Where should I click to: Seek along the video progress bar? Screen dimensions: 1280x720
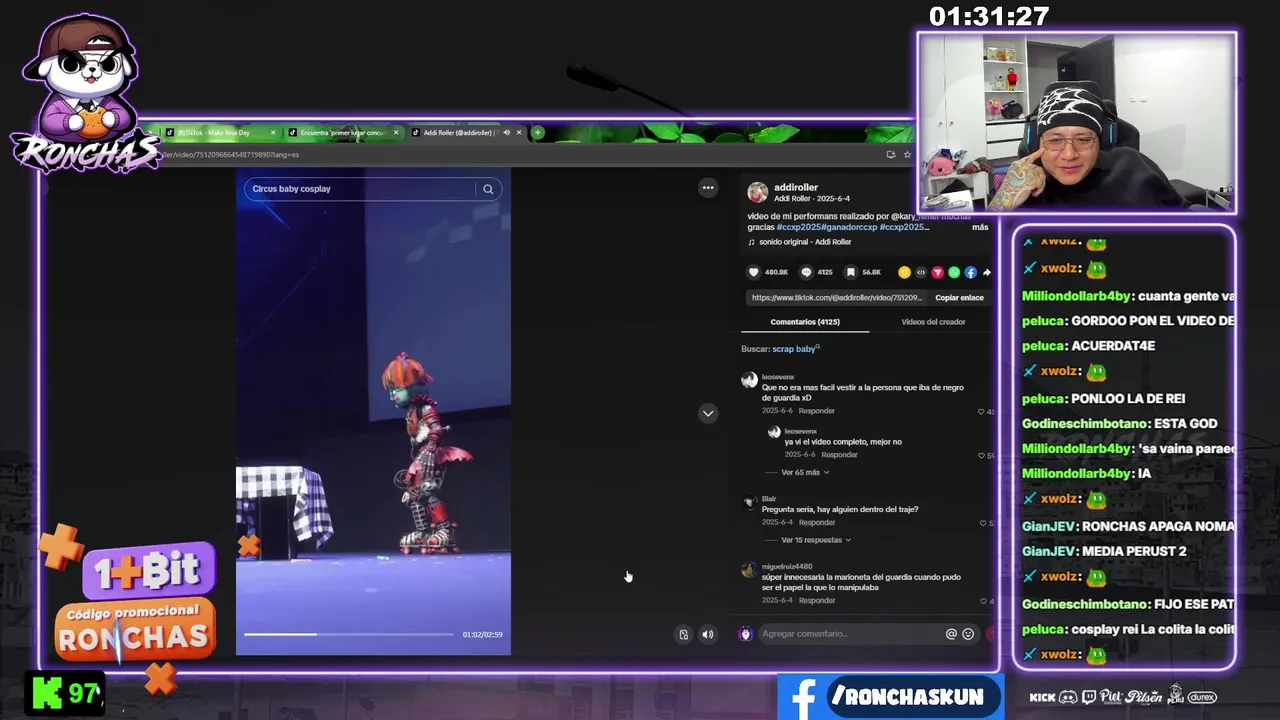point(348,634)
